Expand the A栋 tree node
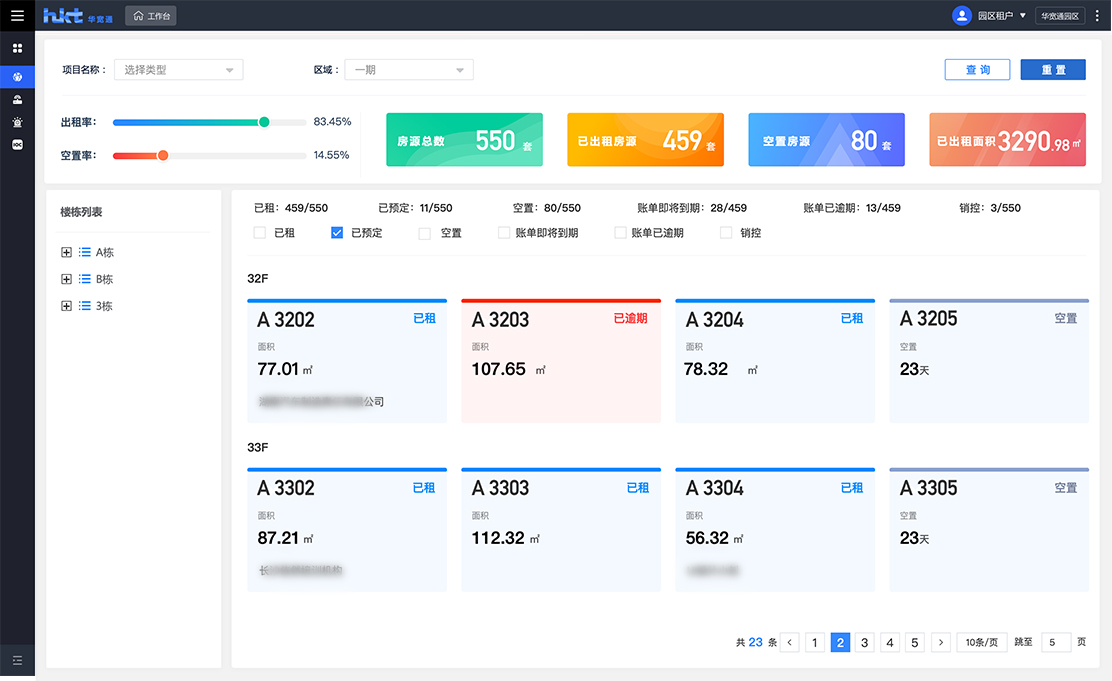This screenshot has height=681, width=1112. pos(67,252)
